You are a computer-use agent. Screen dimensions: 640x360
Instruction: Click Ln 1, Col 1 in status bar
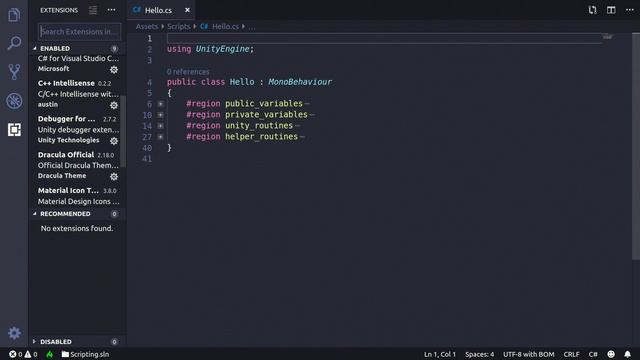coord(440,354)
